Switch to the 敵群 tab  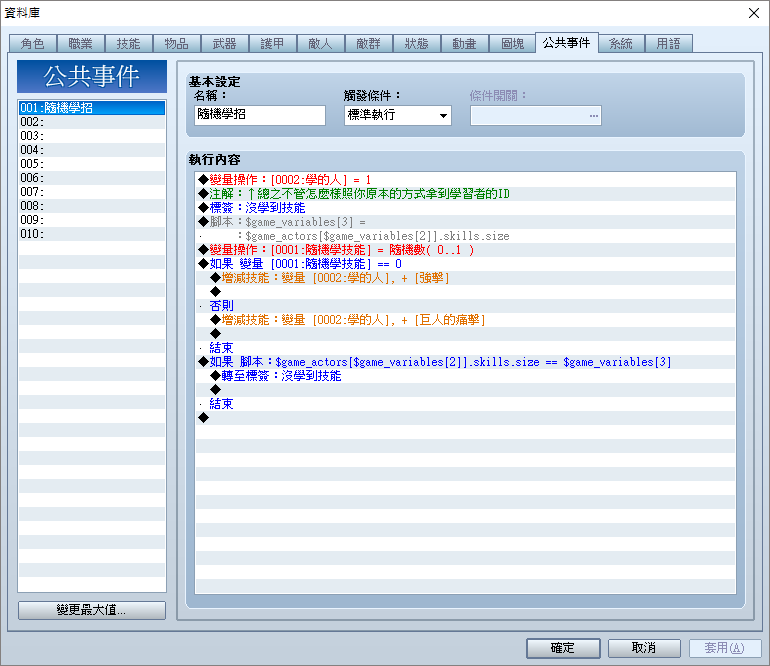(x=369, y=44)
